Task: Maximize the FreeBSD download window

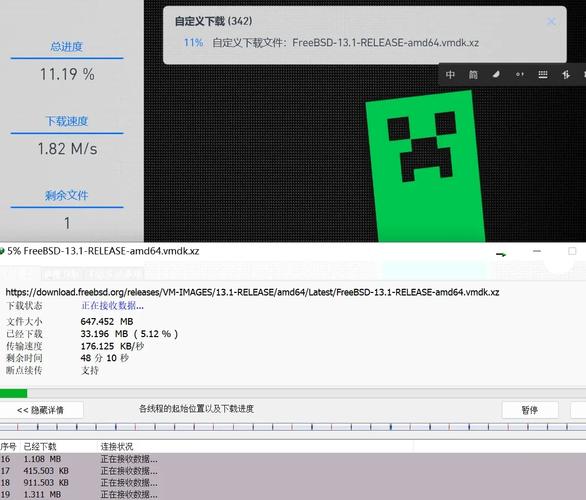Action: click(x=572, y=251)
